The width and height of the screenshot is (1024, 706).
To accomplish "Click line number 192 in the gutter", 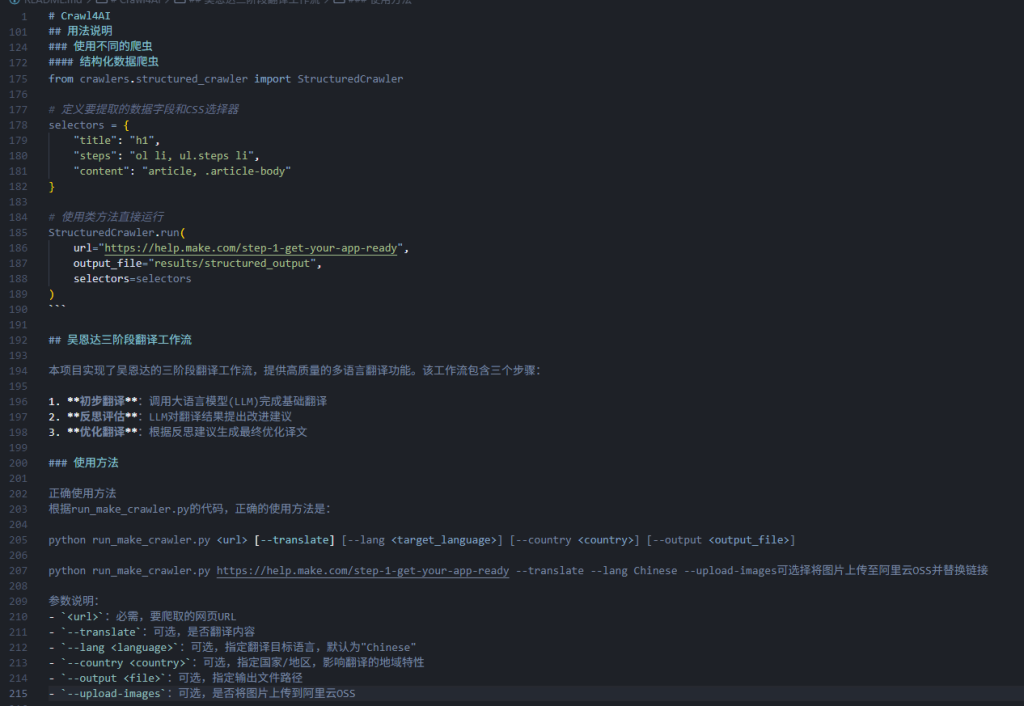I will click(18, 340).
